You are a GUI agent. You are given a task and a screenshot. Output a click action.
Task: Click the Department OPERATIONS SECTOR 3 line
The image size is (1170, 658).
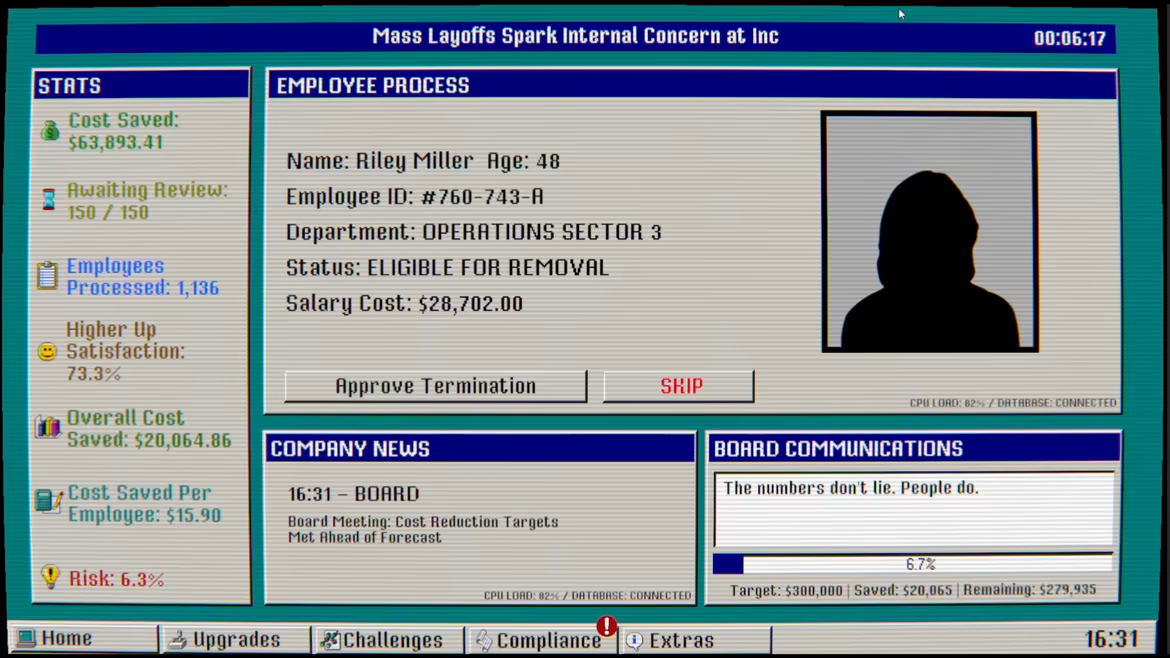(x=474, y=232)
